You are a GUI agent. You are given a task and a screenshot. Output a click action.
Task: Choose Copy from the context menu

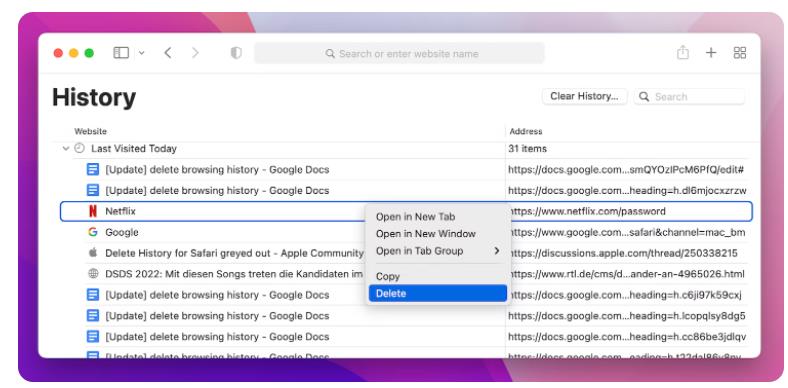(388, 276)
